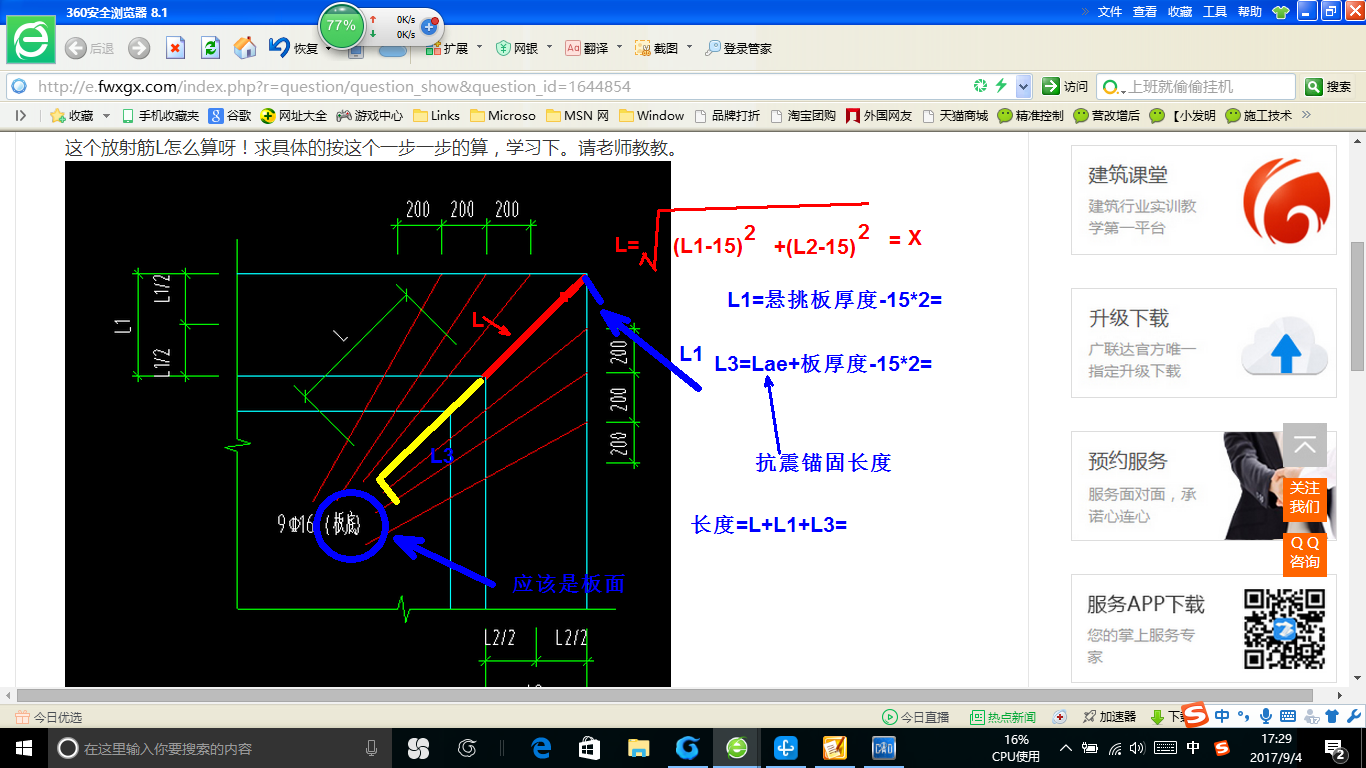This screenshot has height=768, width=1366.
Task: Click the 恢复 restore button
Action: click(x=294, y=48)
